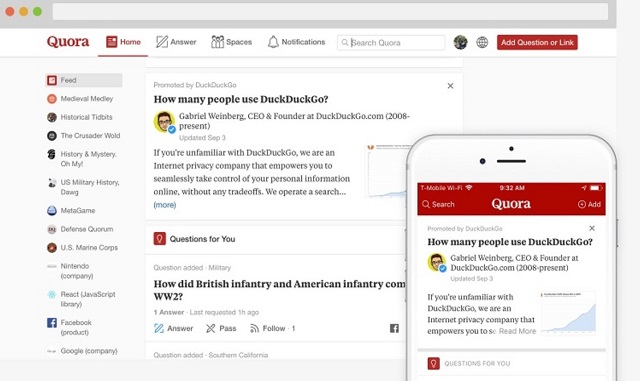Image resolution: width=640 pixels, height=381 pixels.
Task: Share question via Facebook icon
Action: [394, 328]
